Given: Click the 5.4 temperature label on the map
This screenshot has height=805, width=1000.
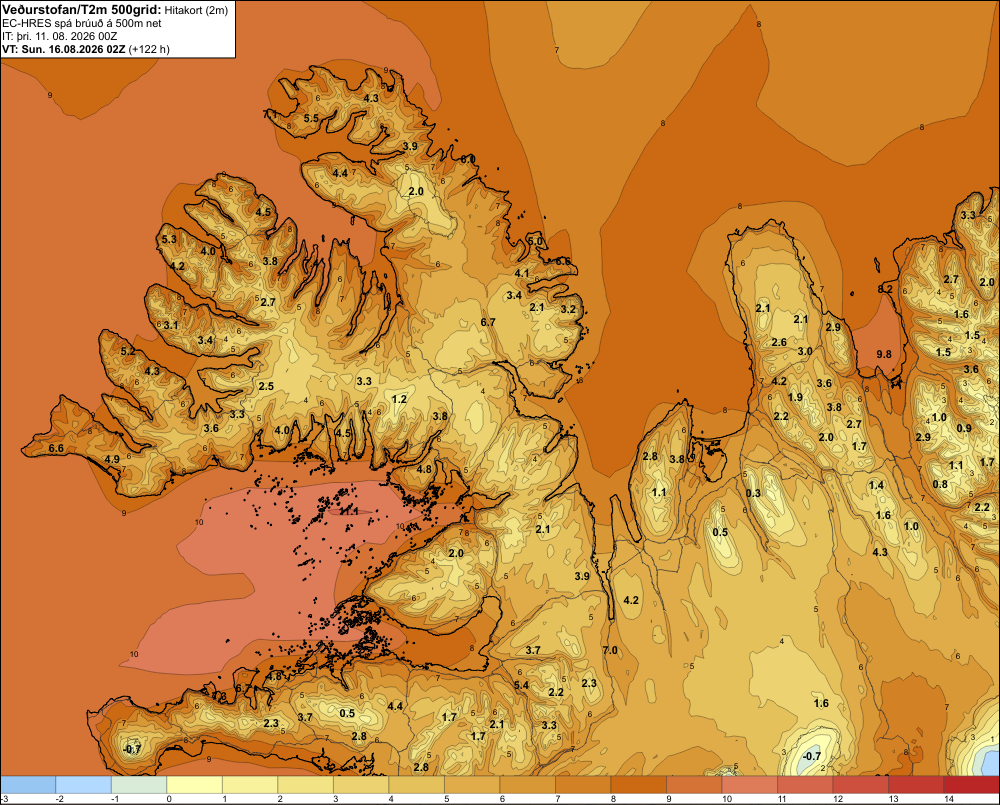Looking at the screenshot, I should point(521,685).
